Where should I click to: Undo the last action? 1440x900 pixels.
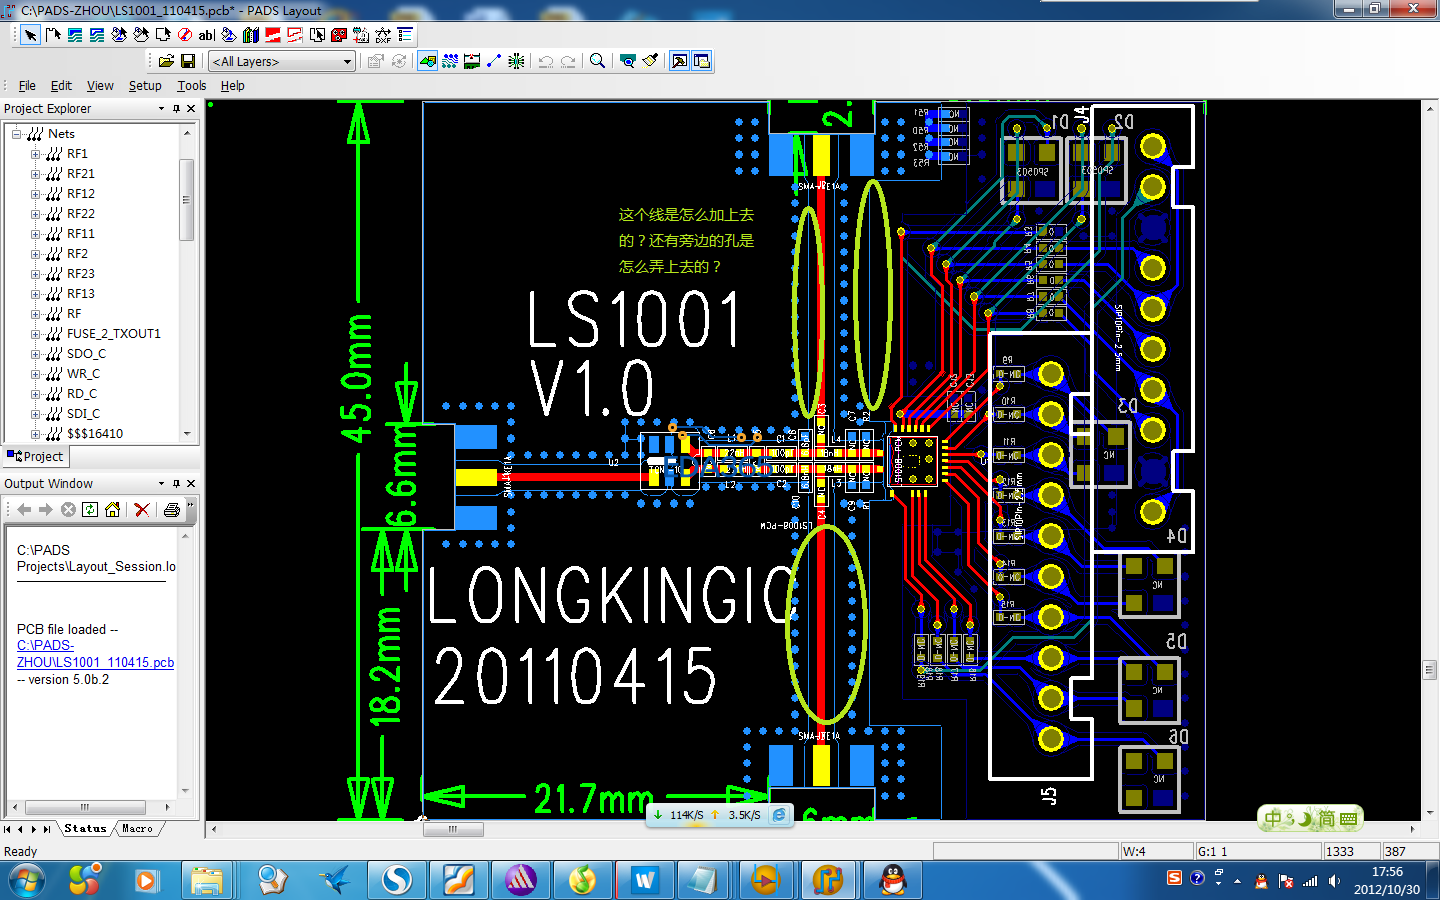[545, 61]
